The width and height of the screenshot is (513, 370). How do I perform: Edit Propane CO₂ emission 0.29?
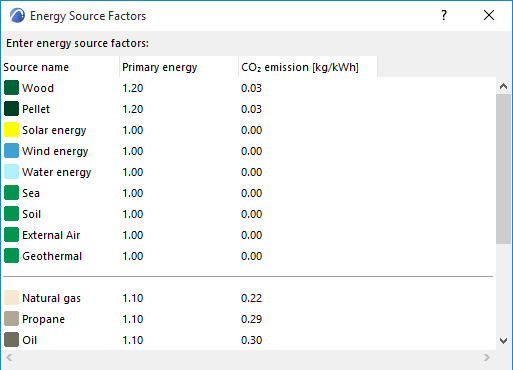point(252,319)
